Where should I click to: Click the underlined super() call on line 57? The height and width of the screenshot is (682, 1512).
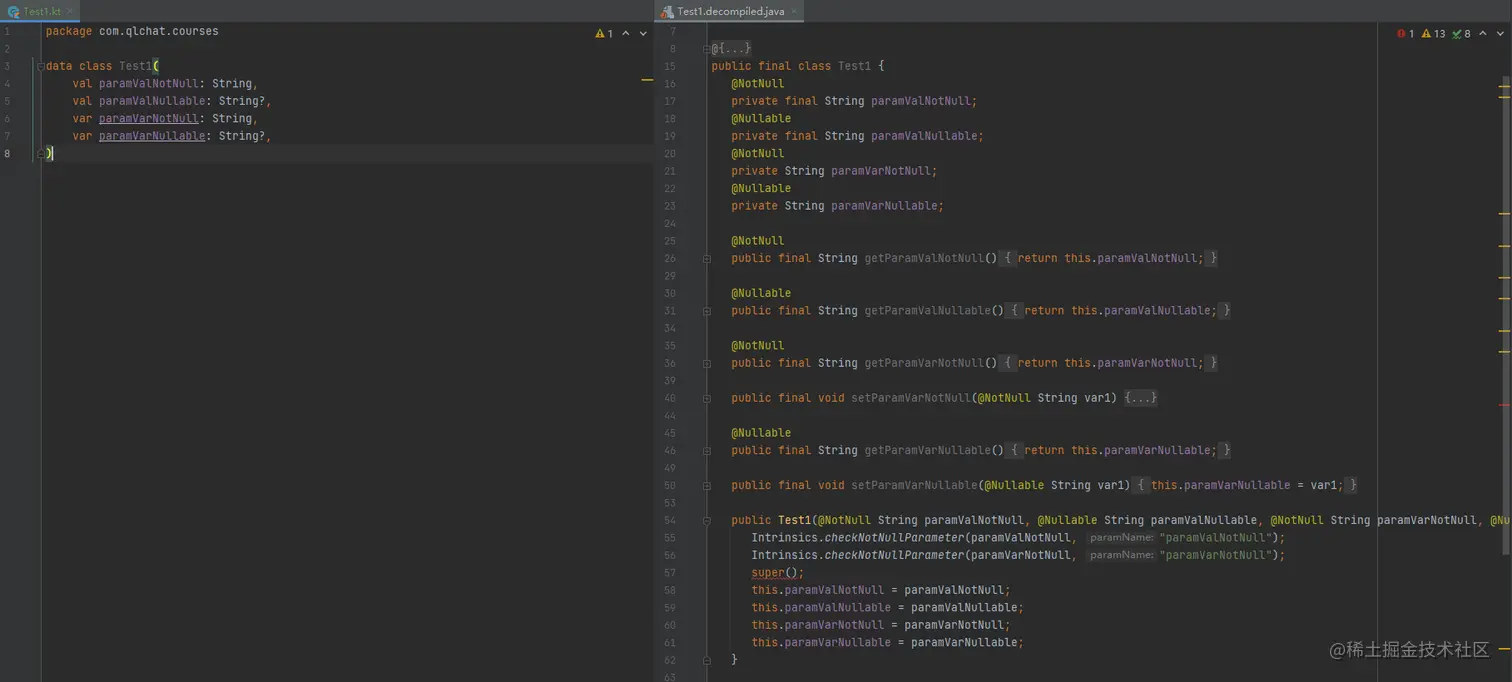coord(768,573)
